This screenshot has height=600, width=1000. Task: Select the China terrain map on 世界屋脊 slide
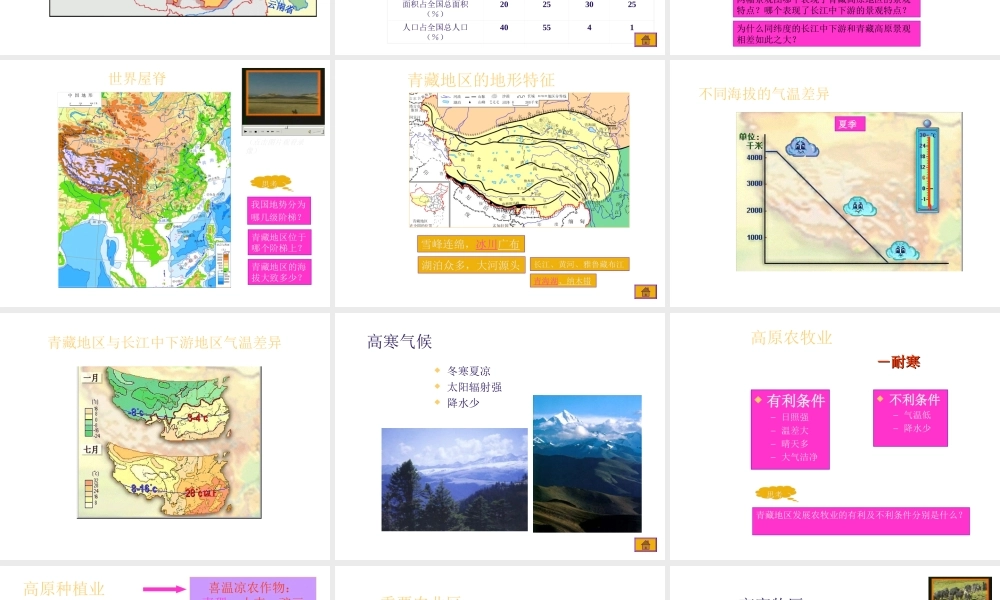click(x=144, y=189)
